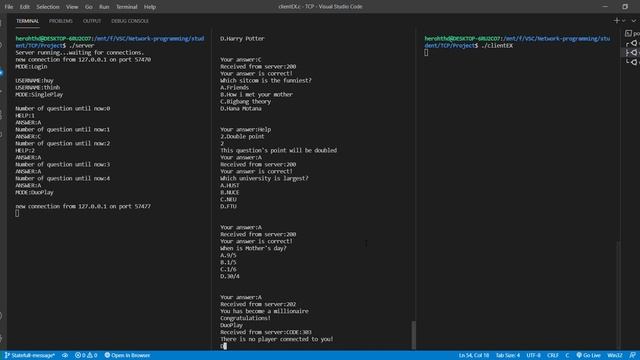The width and height of the screenshot is (640, 360).
Task: Open the Help menu
Action: coord(150,7)
